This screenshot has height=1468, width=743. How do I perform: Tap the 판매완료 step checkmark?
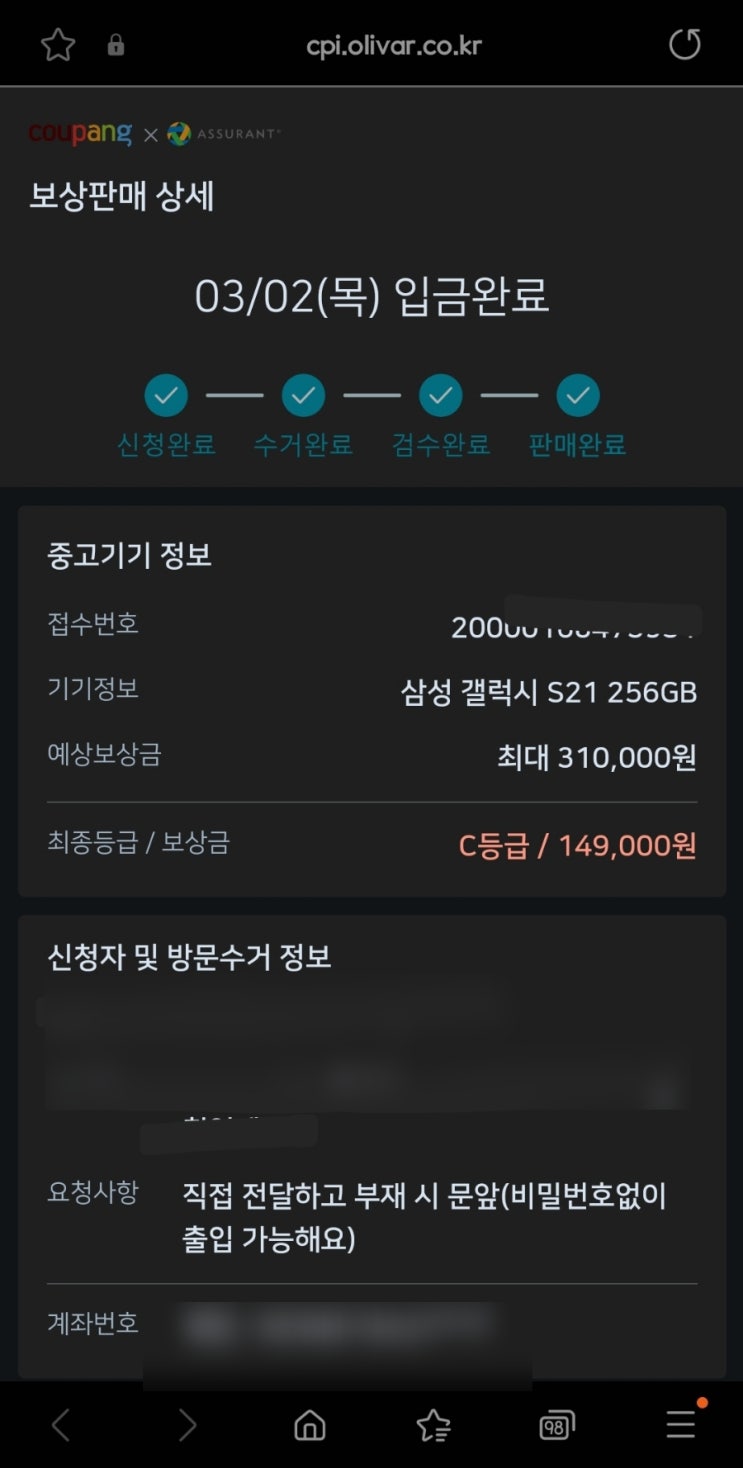[x=578, y=396]
